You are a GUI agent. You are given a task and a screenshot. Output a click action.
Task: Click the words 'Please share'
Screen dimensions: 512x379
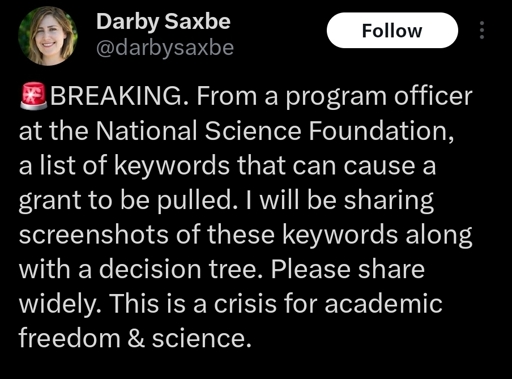tap(348, 269)
